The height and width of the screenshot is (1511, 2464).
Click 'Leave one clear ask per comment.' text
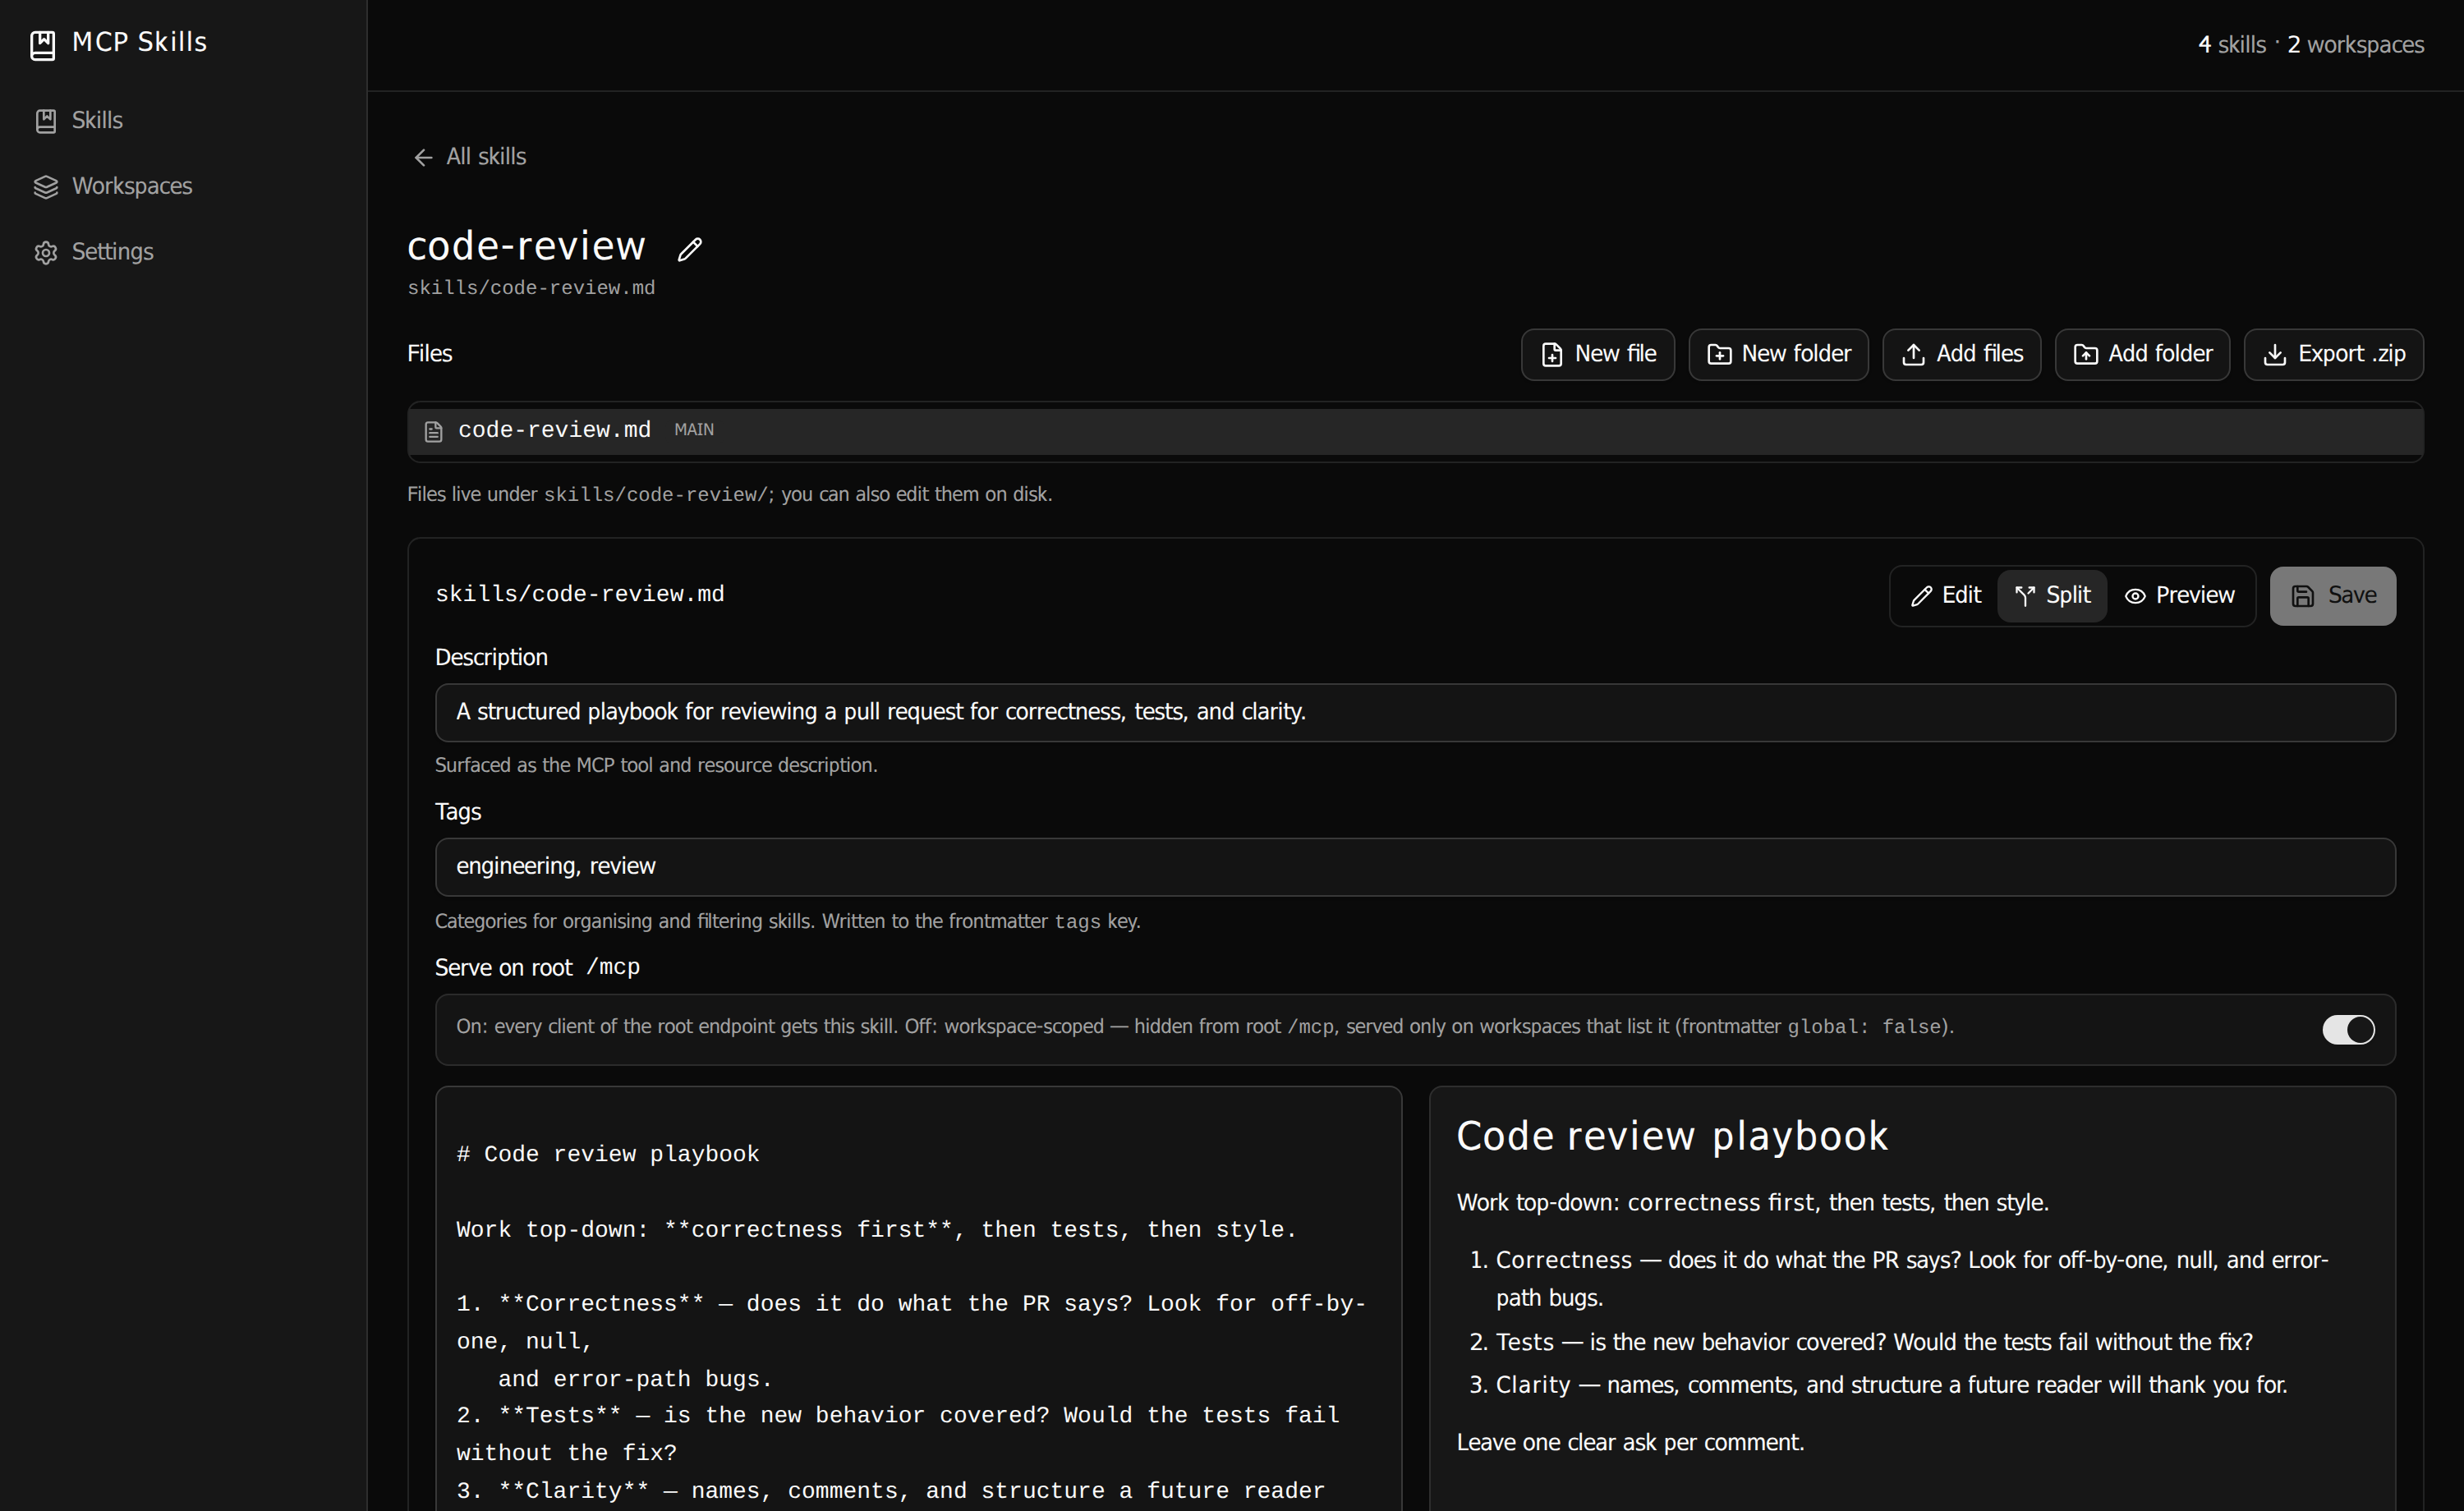click(x=1630, y=1442)
